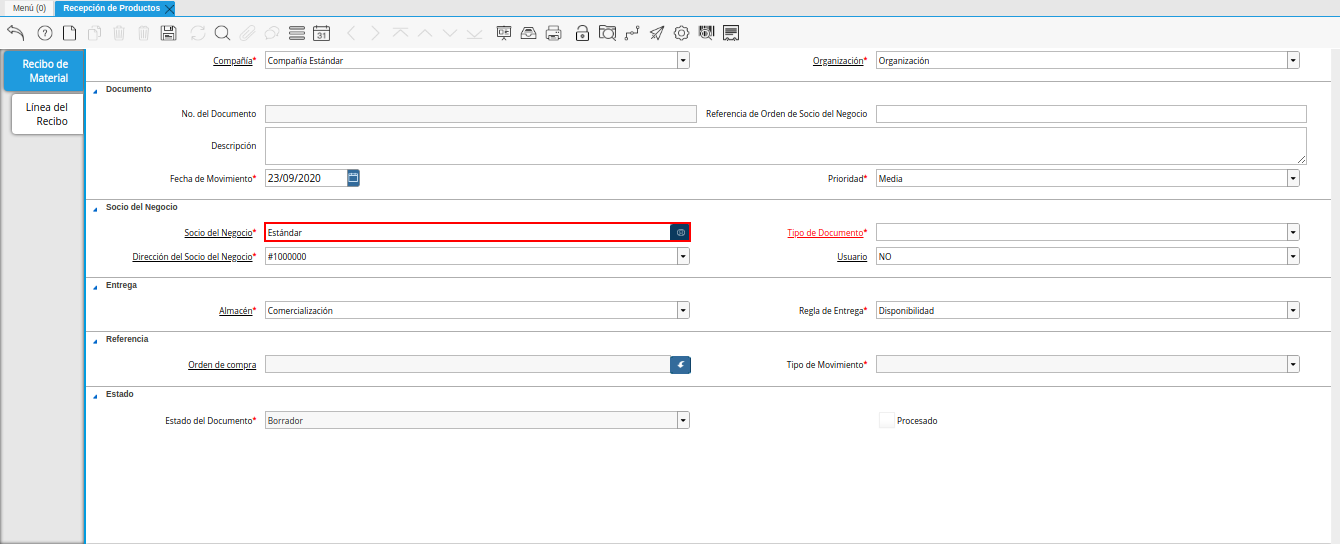1340x544 pixels.
Task: Open the workflow nodes icon
Action: click(632, 33)
